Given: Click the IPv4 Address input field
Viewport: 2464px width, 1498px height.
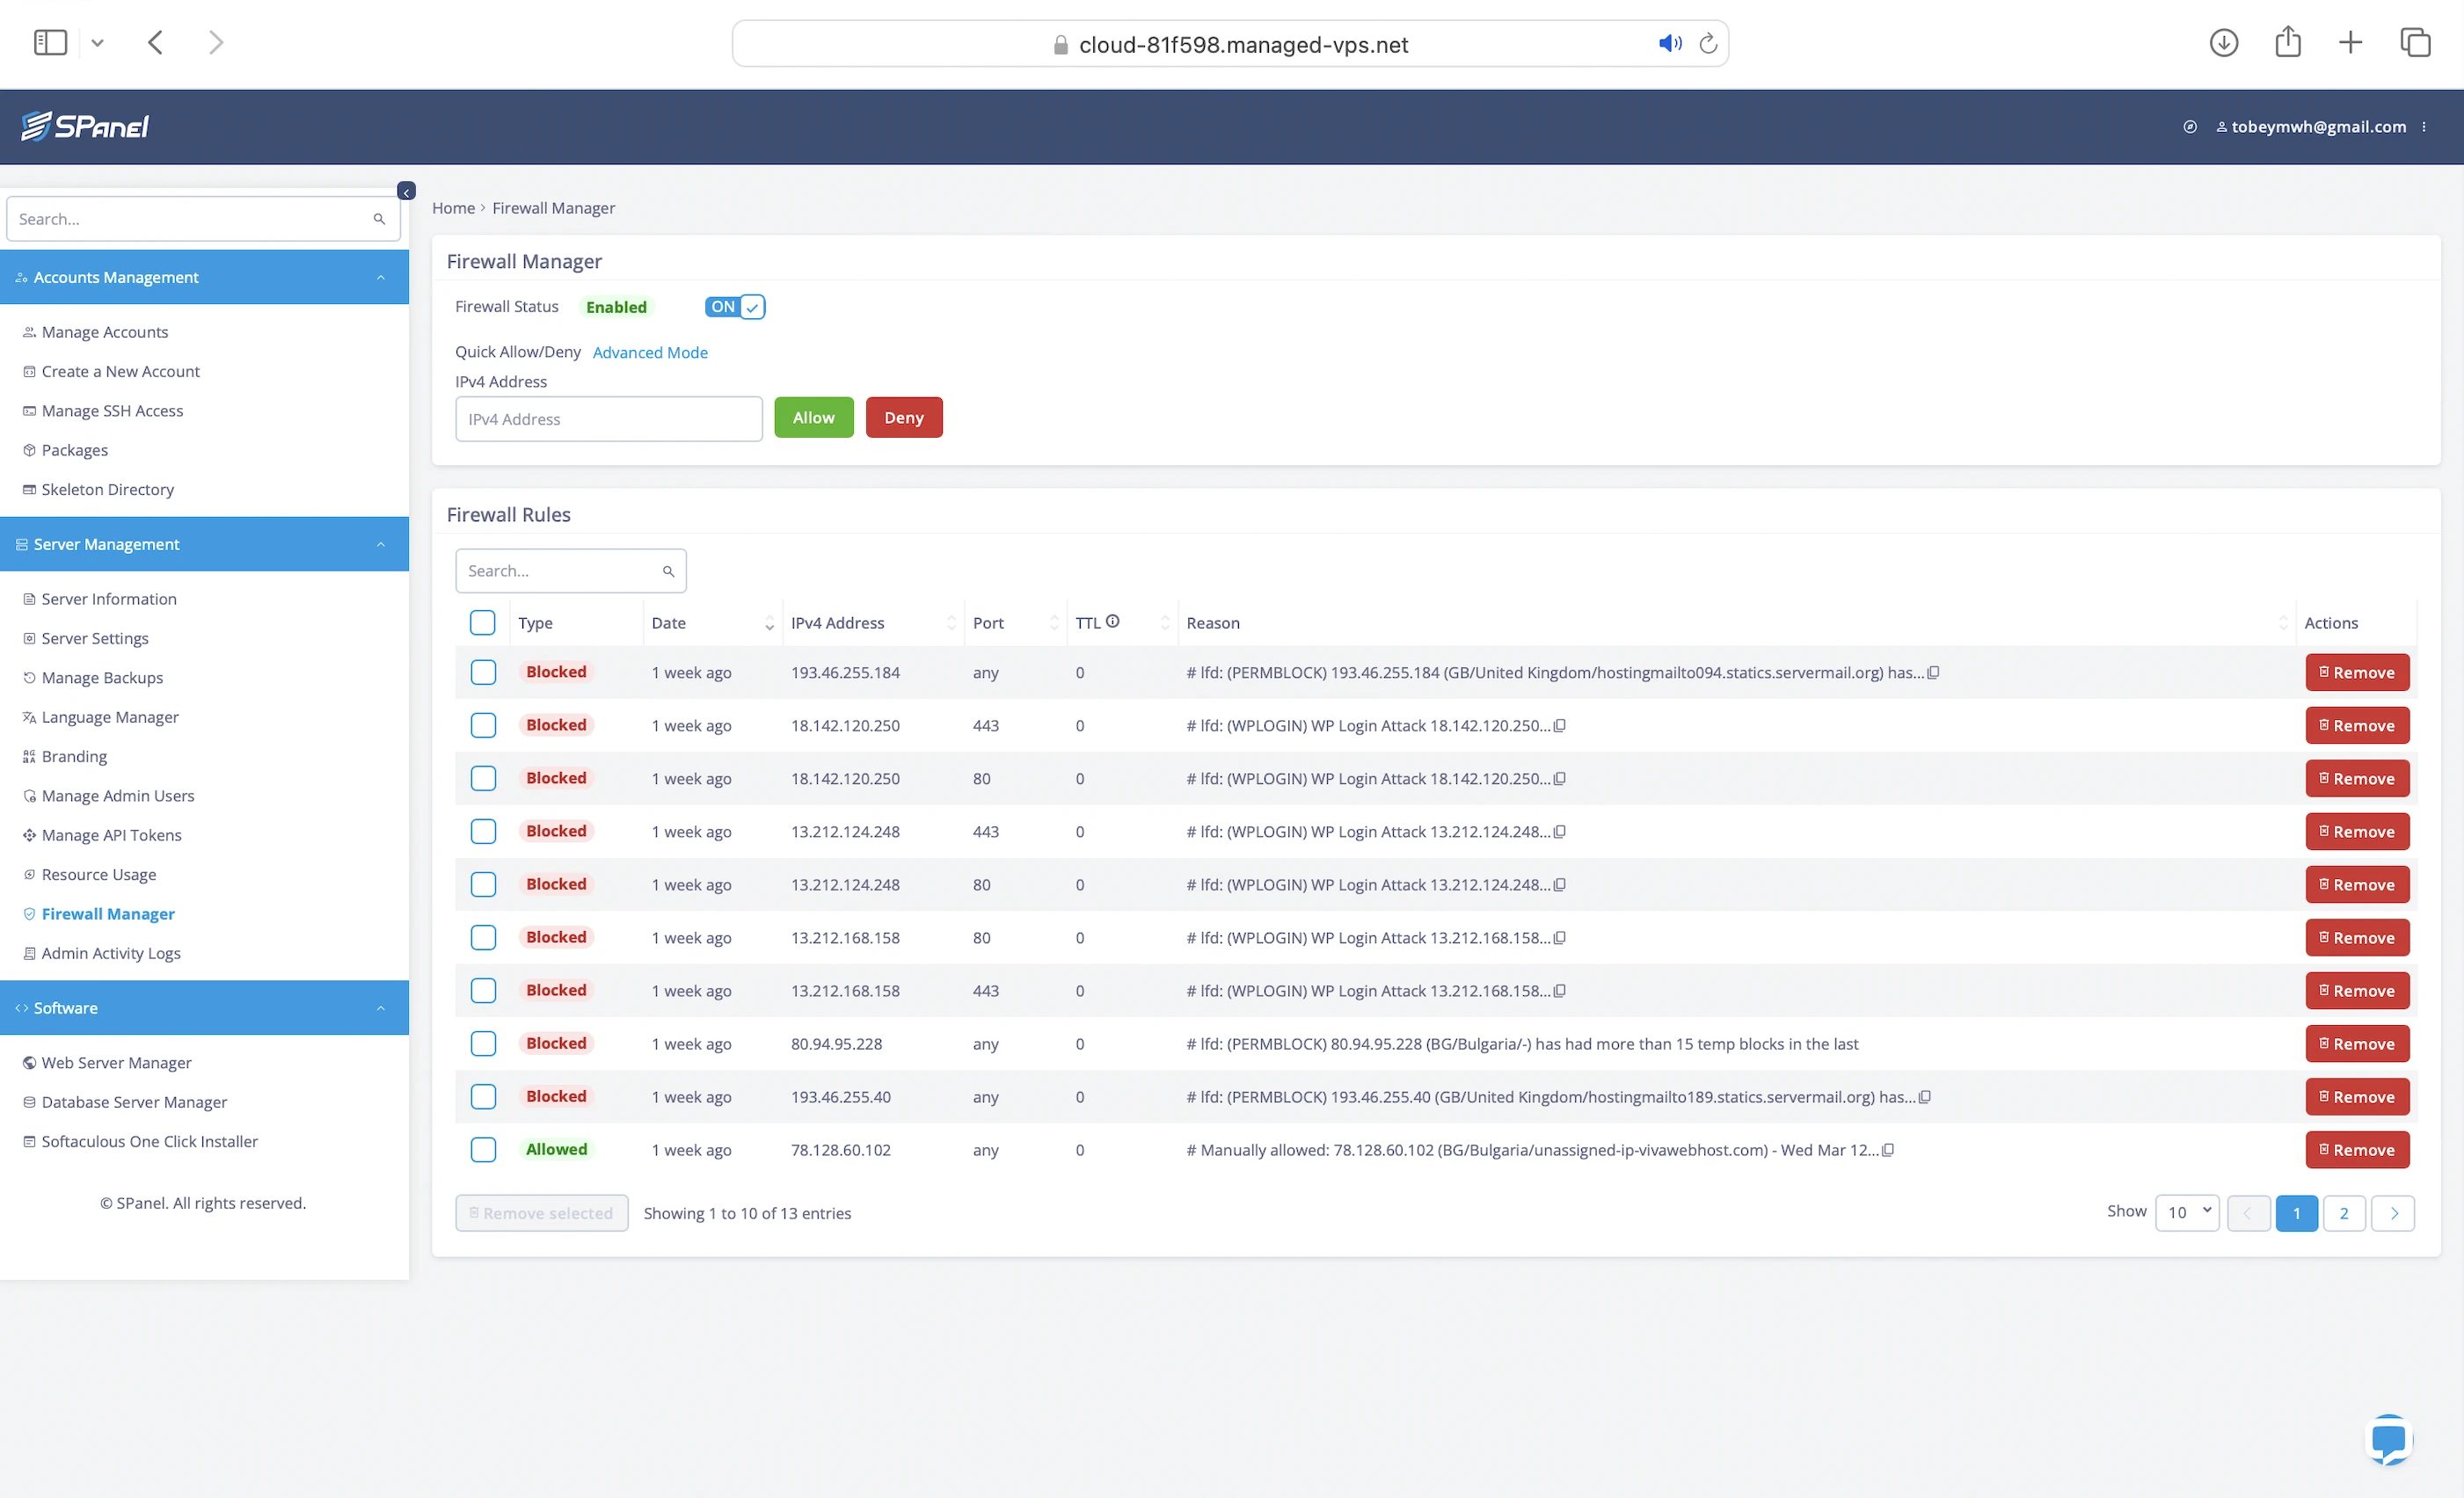Looking at the screenshot, I should point(608,419).
